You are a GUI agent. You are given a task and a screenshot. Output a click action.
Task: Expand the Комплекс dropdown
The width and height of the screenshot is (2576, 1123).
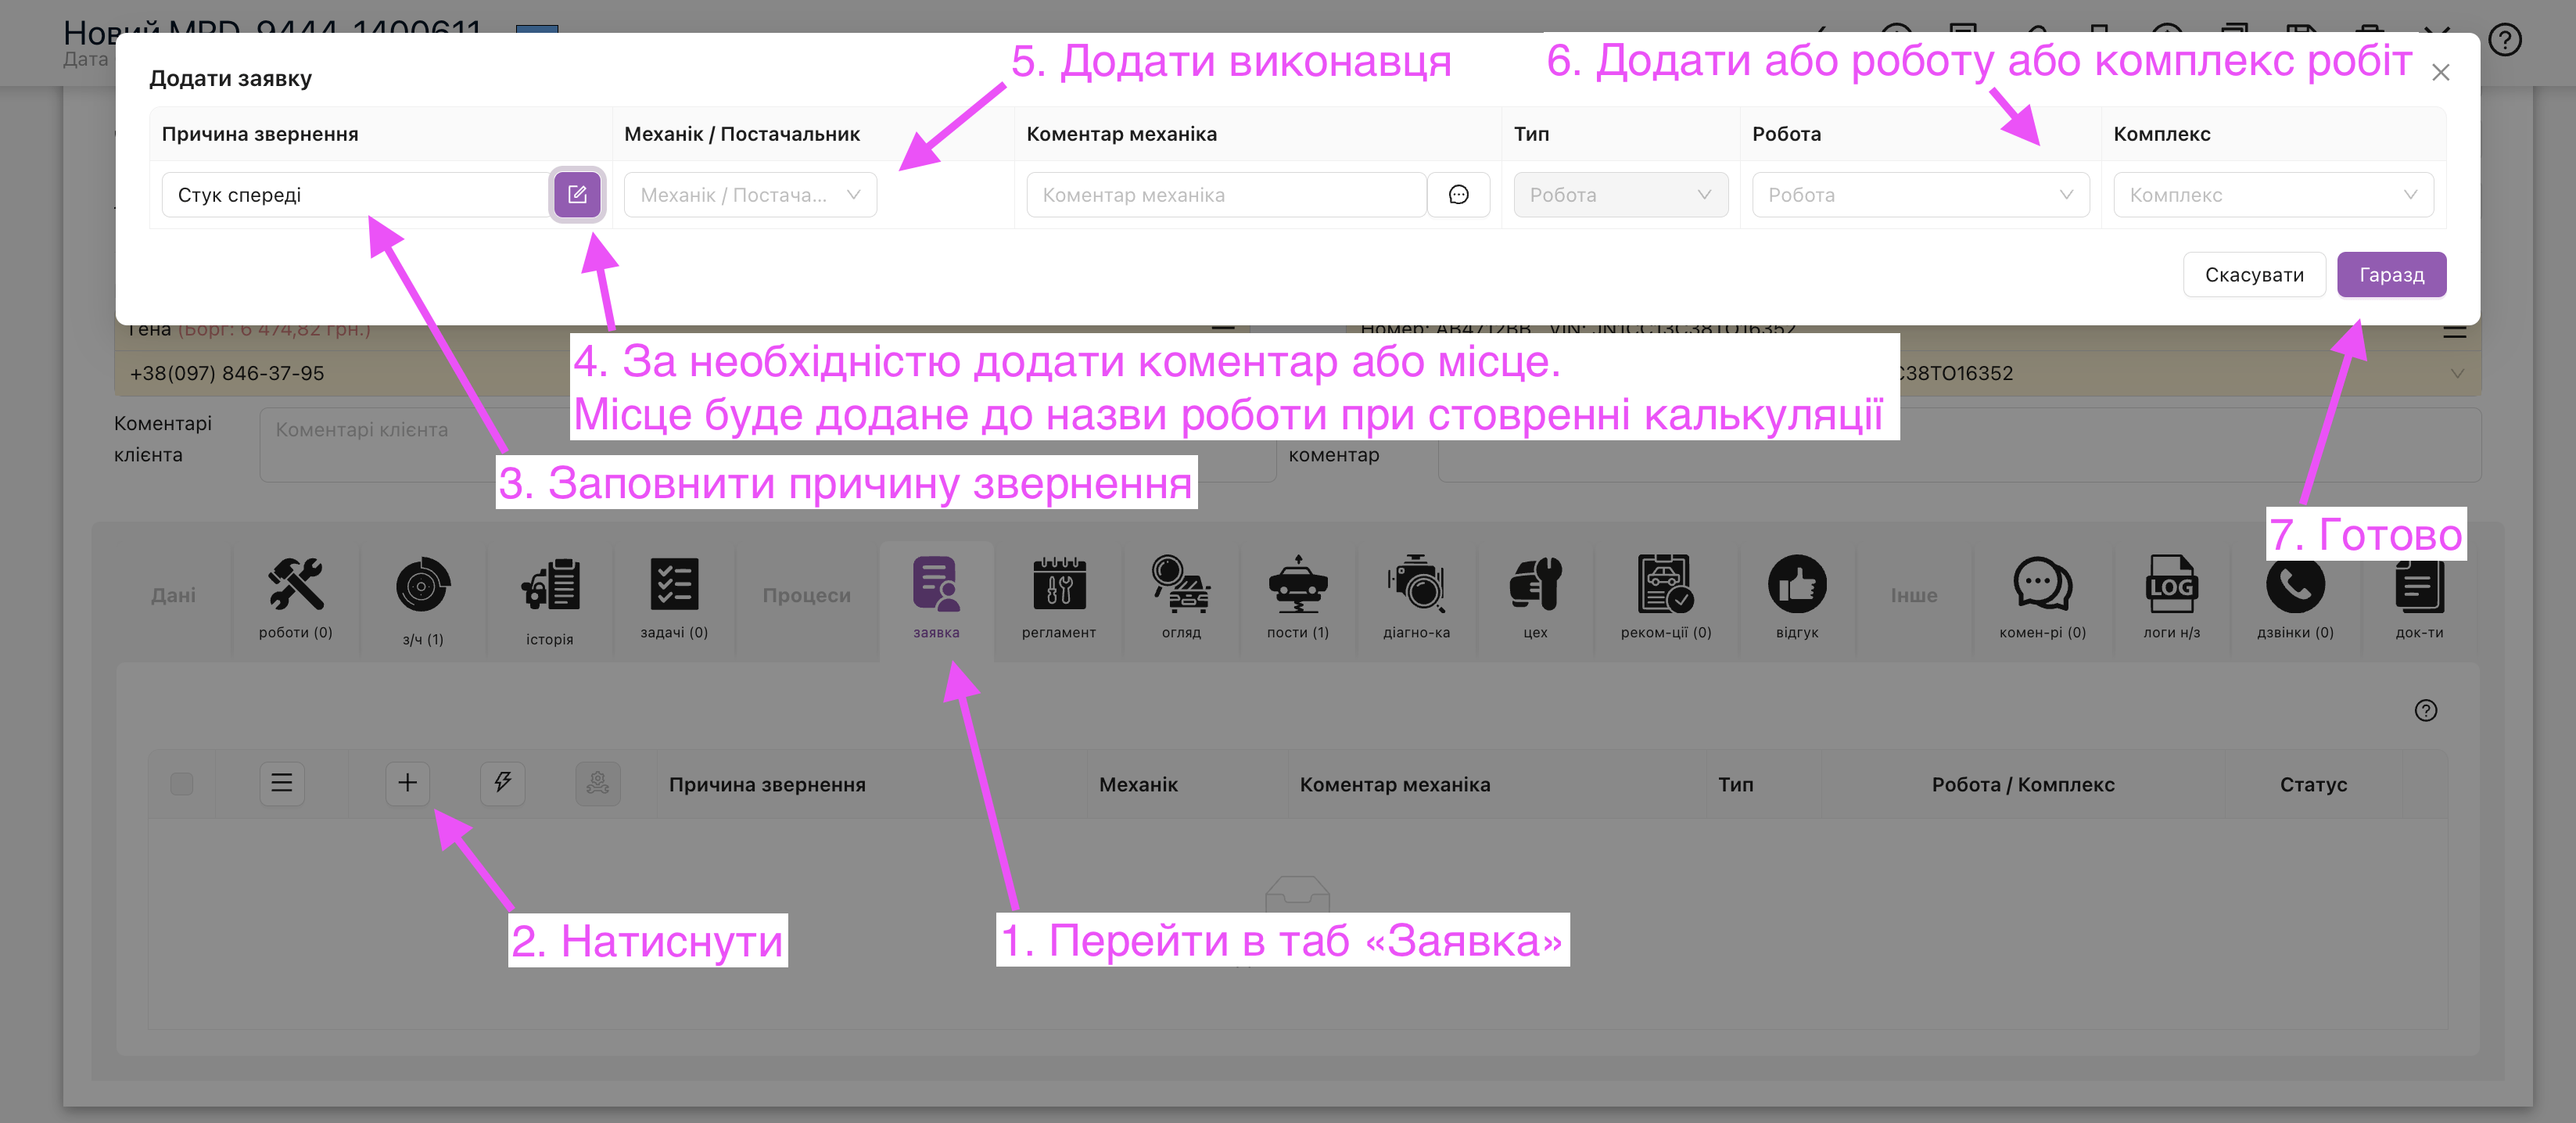tap(2272, 195)
